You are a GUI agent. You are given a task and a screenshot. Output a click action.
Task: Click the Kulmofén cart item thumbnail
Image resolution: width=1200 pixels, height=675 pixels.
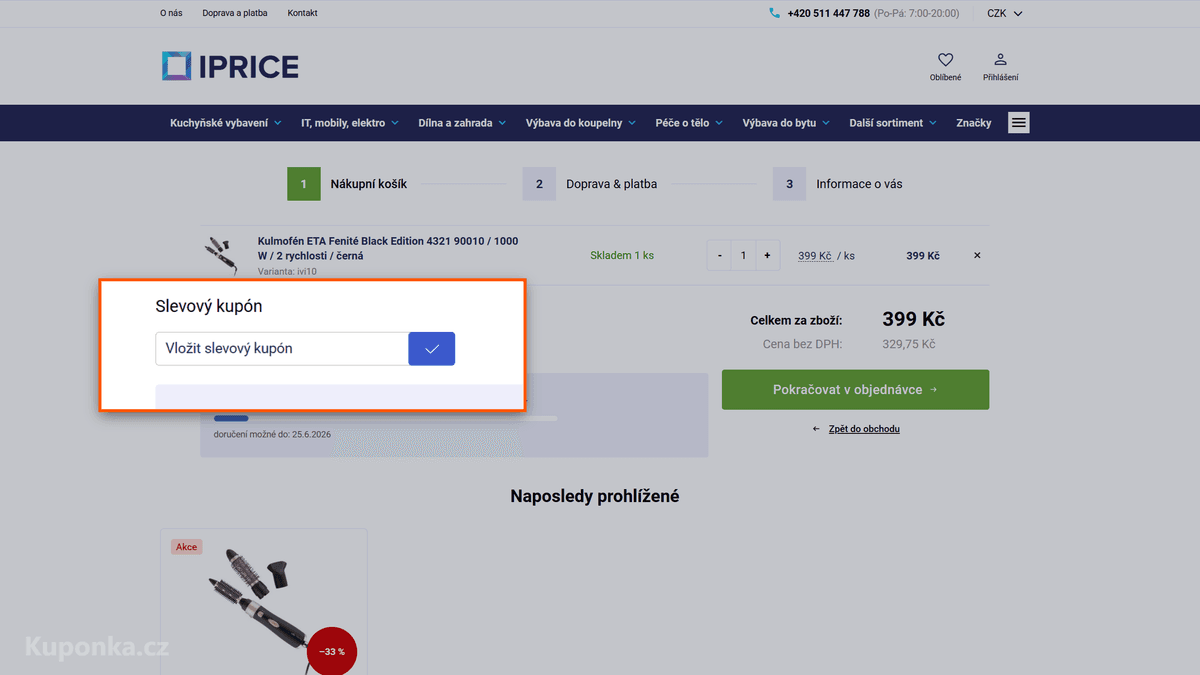click(221, 256)
